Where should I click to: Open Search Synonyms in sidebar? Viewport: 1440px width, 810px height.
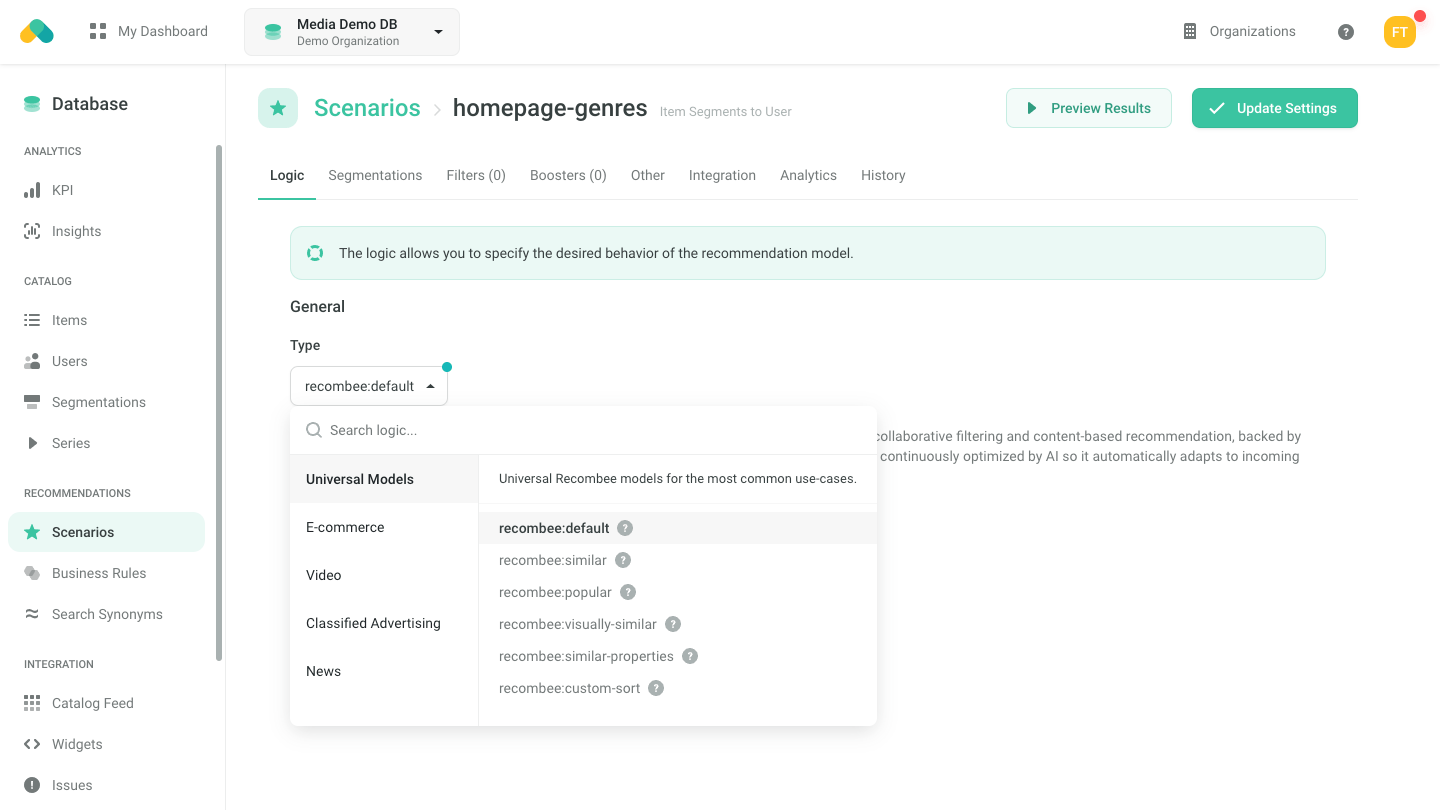click(106, 614)
